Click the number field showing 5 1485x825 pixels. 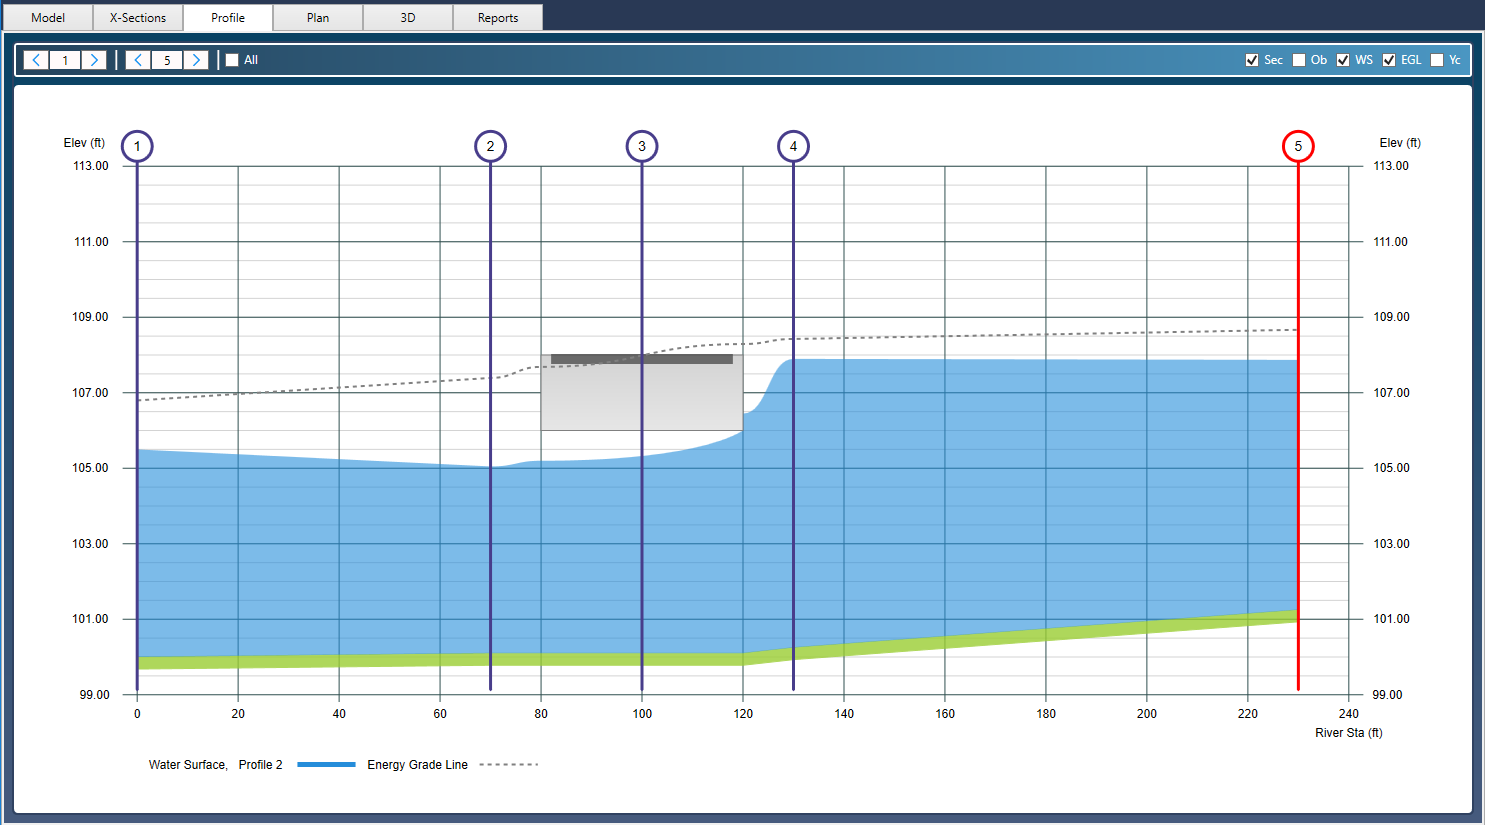167,59
